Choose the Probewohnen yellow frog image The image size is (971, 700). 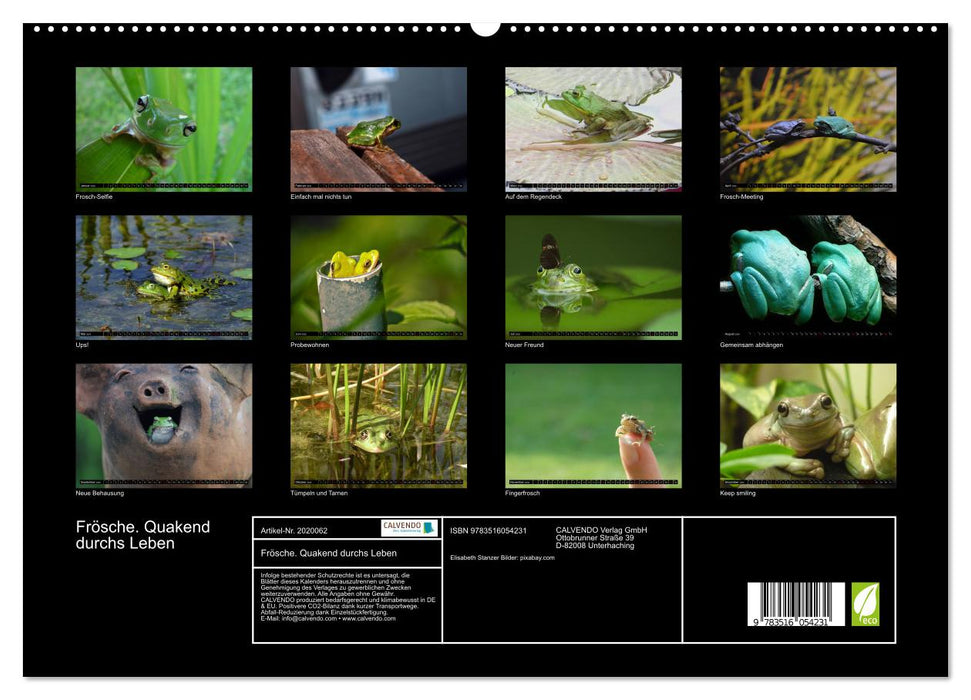coord(378,277)
